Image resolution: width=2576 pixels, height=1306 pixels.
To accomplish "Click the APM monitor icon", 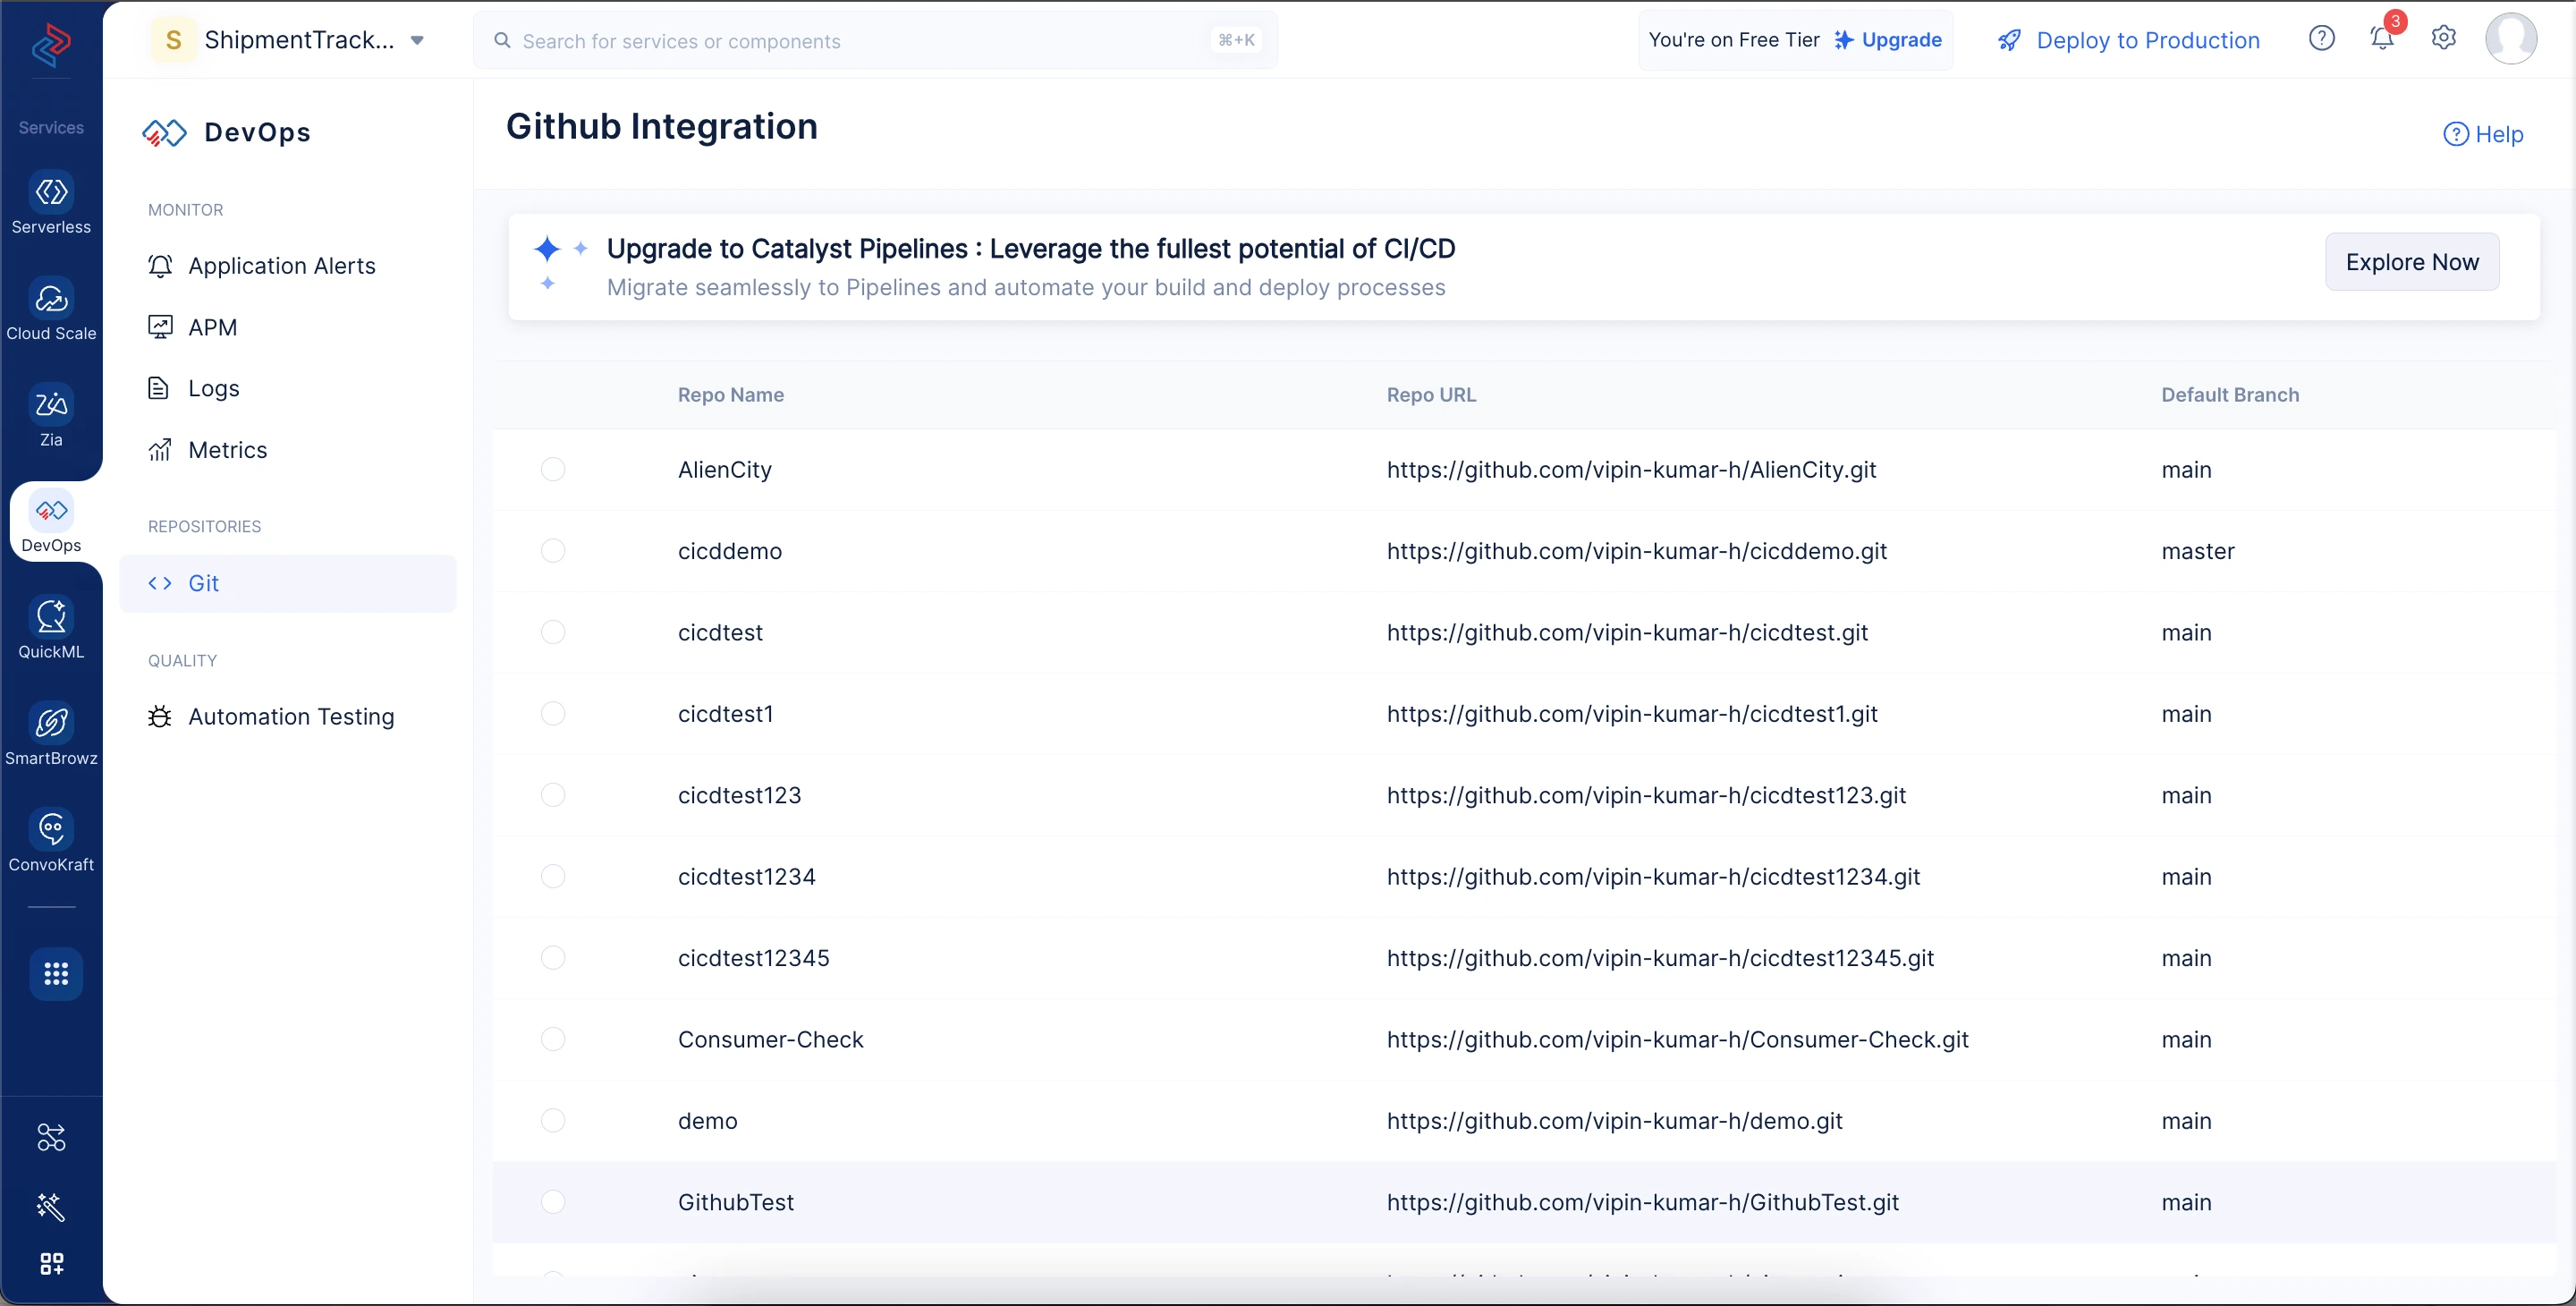I will click(160, 327).
